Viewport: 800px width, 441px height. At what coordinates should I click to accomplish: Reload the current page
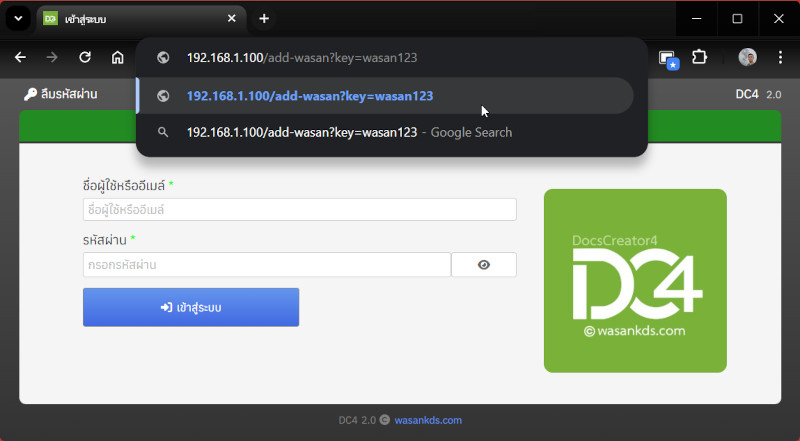[x=85, y=57]
